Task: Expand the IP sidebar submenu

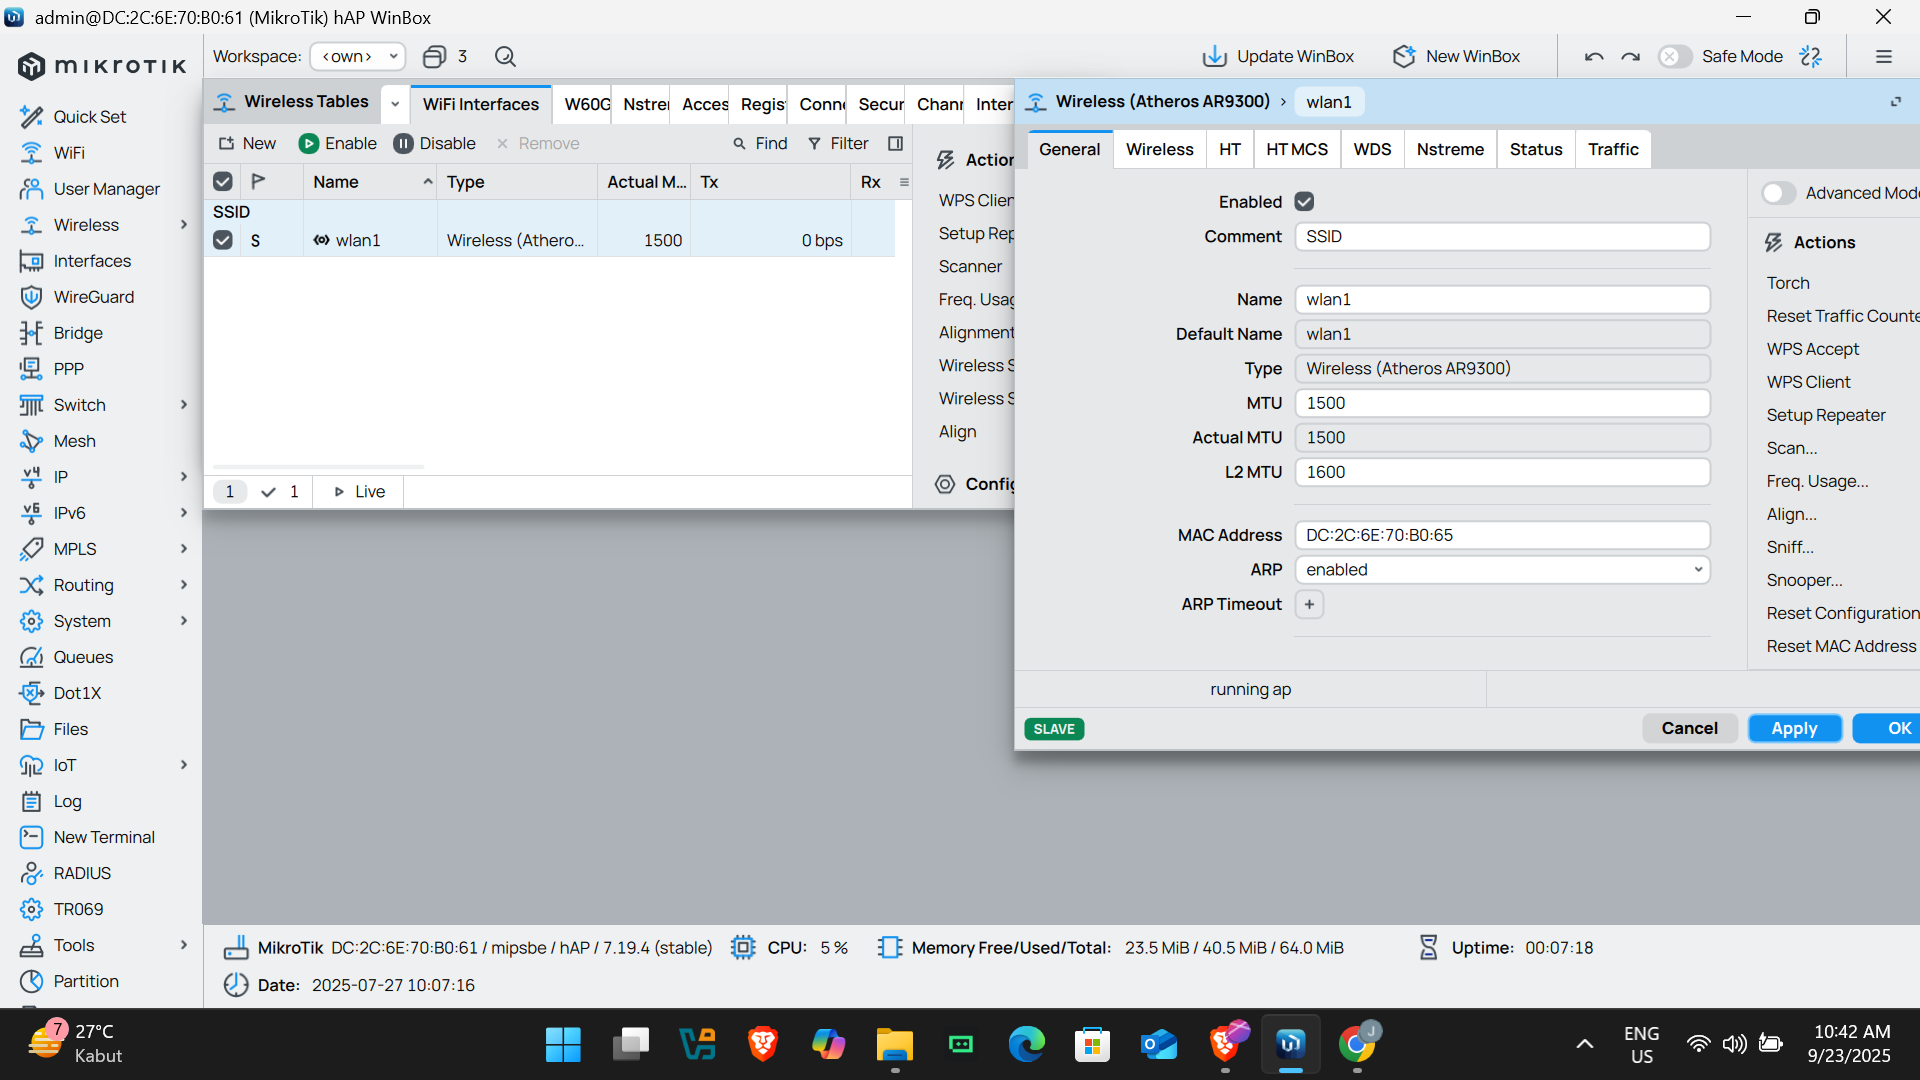Action: pyautogui.click(x=184, y=476)
